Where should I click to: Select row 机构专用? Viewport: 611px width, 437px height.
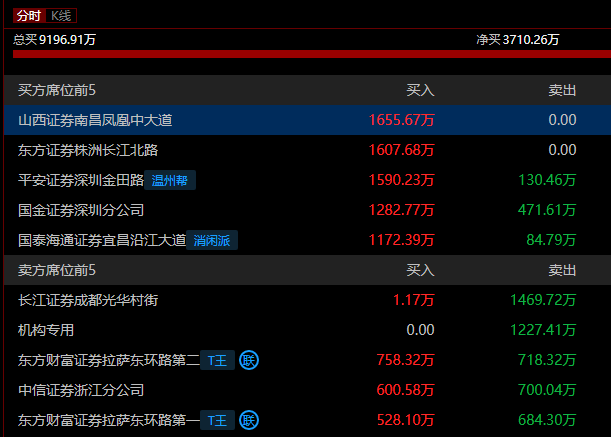click(307, 330)
